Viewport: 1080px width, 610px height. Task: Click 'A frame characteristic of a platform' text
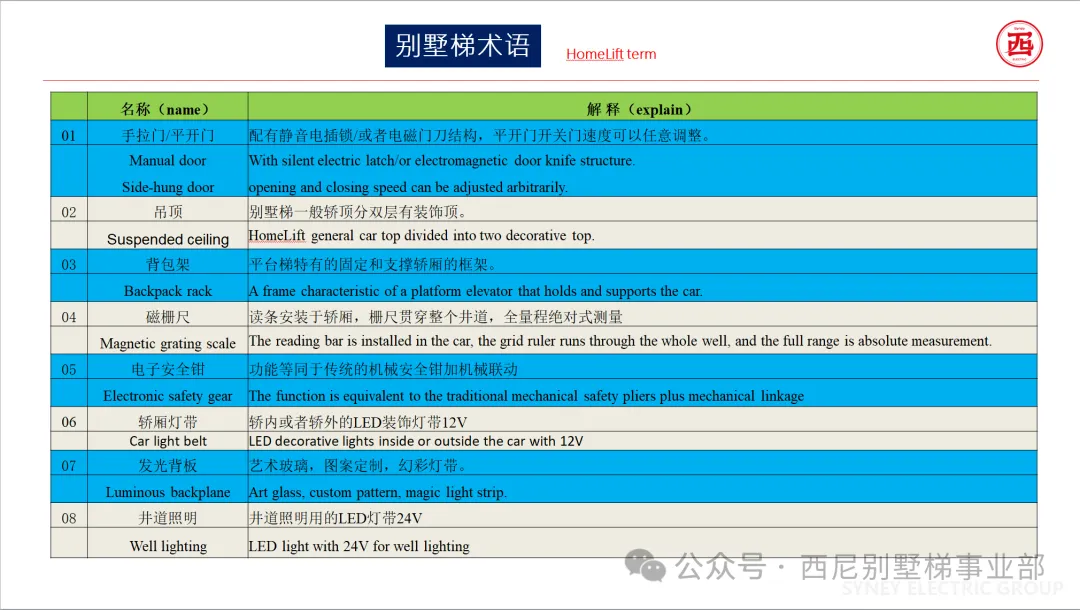click(475, 291)
